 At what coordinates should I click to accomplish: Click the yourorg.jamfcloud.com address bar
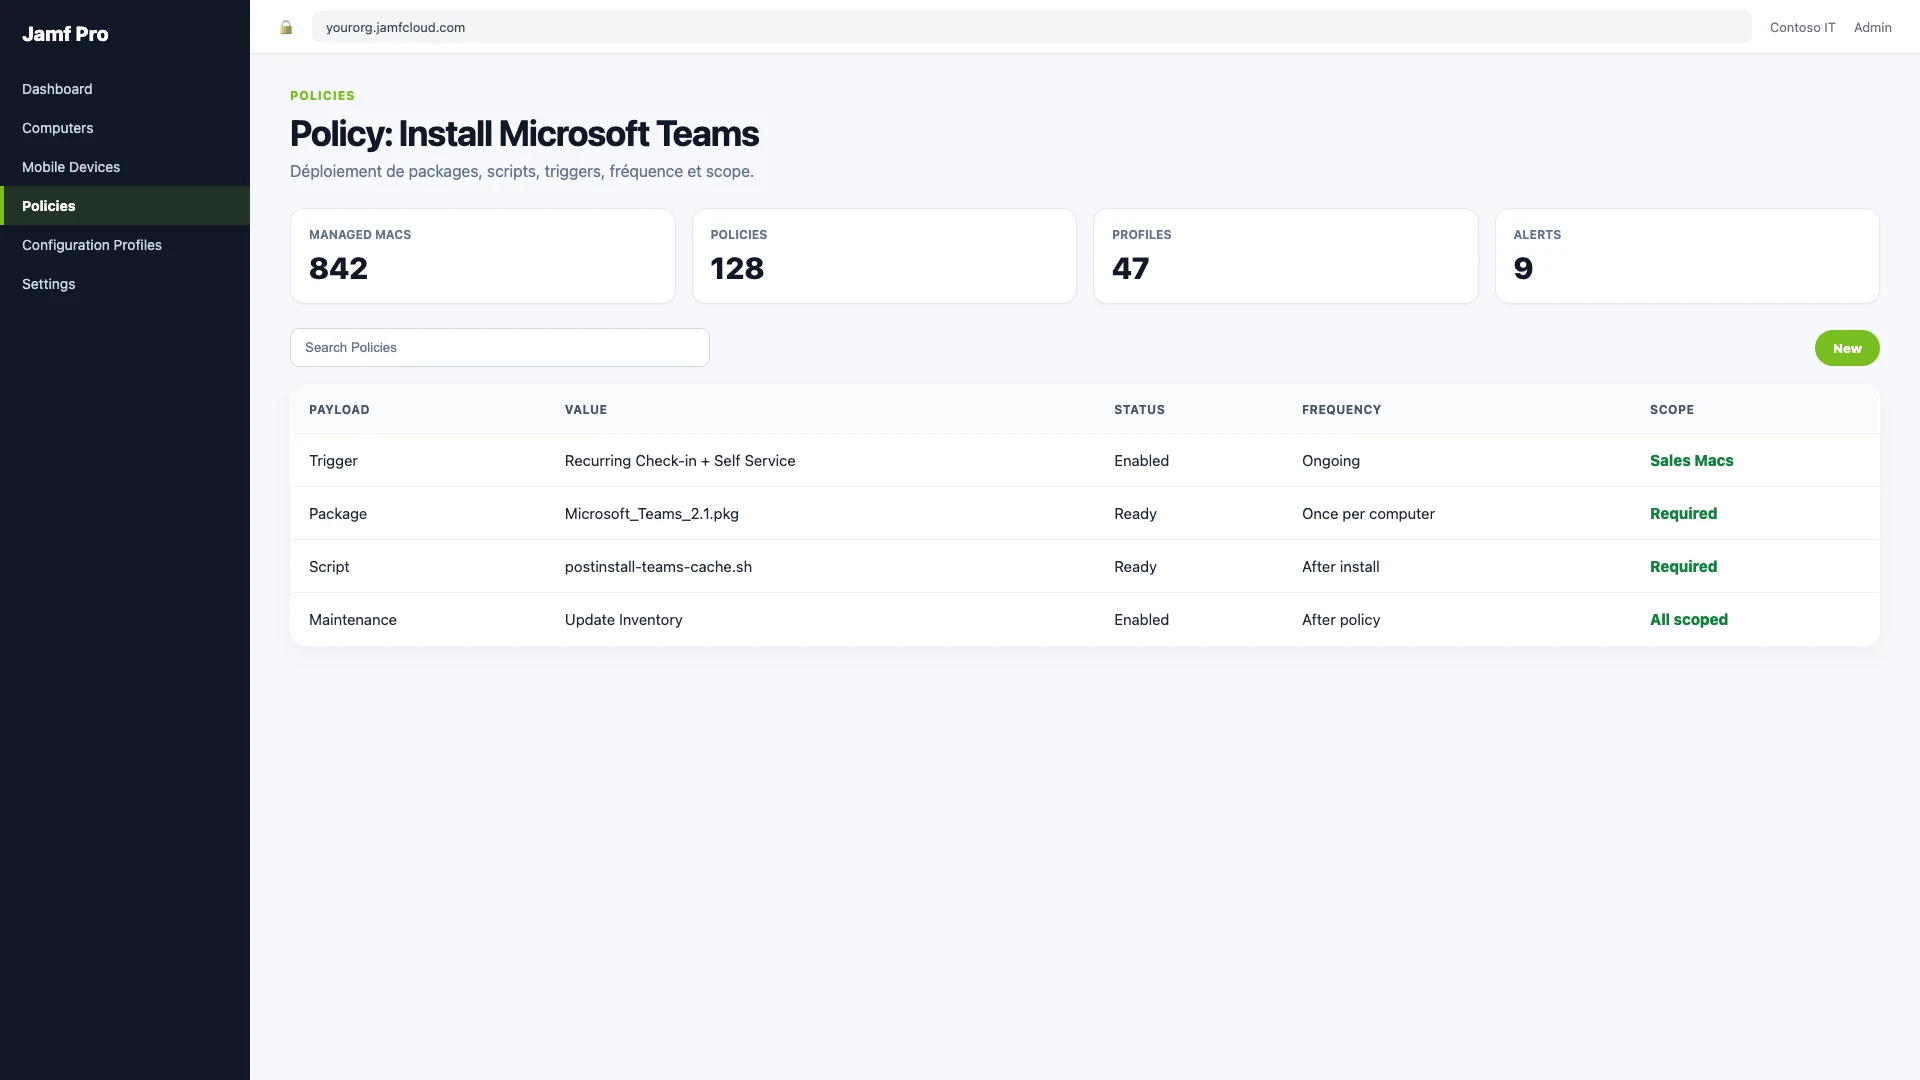point(1031,27)
